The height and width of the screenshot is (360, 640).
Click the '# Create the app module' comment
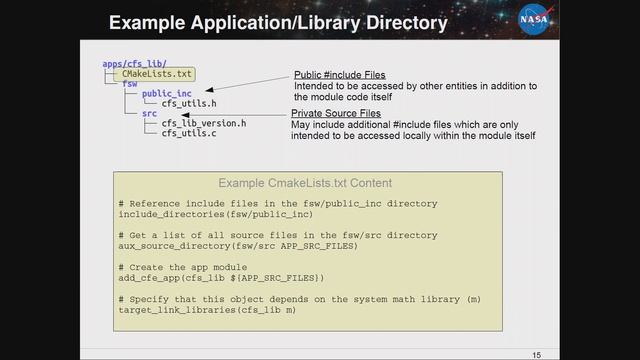[x=183, y=267]
